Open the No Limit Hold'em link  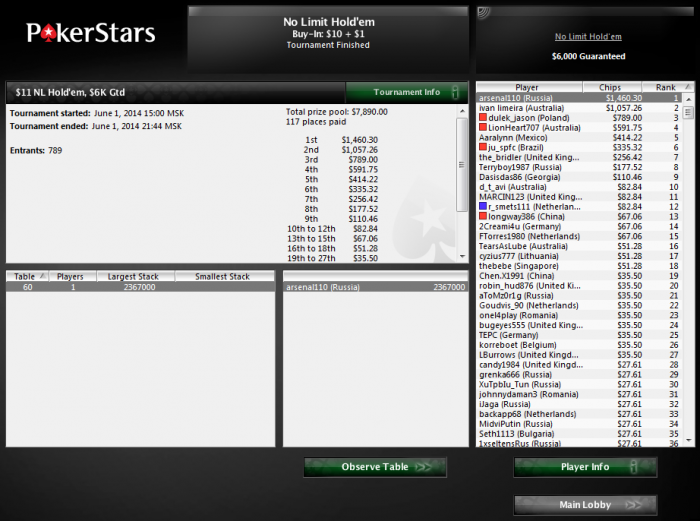click(x=588, y=37)
